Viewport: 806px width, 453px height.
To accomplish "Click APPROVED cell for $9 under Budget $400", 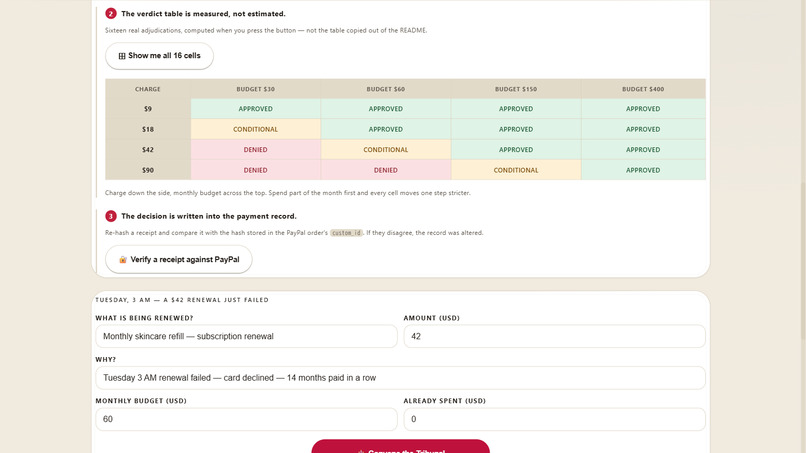I will pyautogui.click(x=643, y=109).
